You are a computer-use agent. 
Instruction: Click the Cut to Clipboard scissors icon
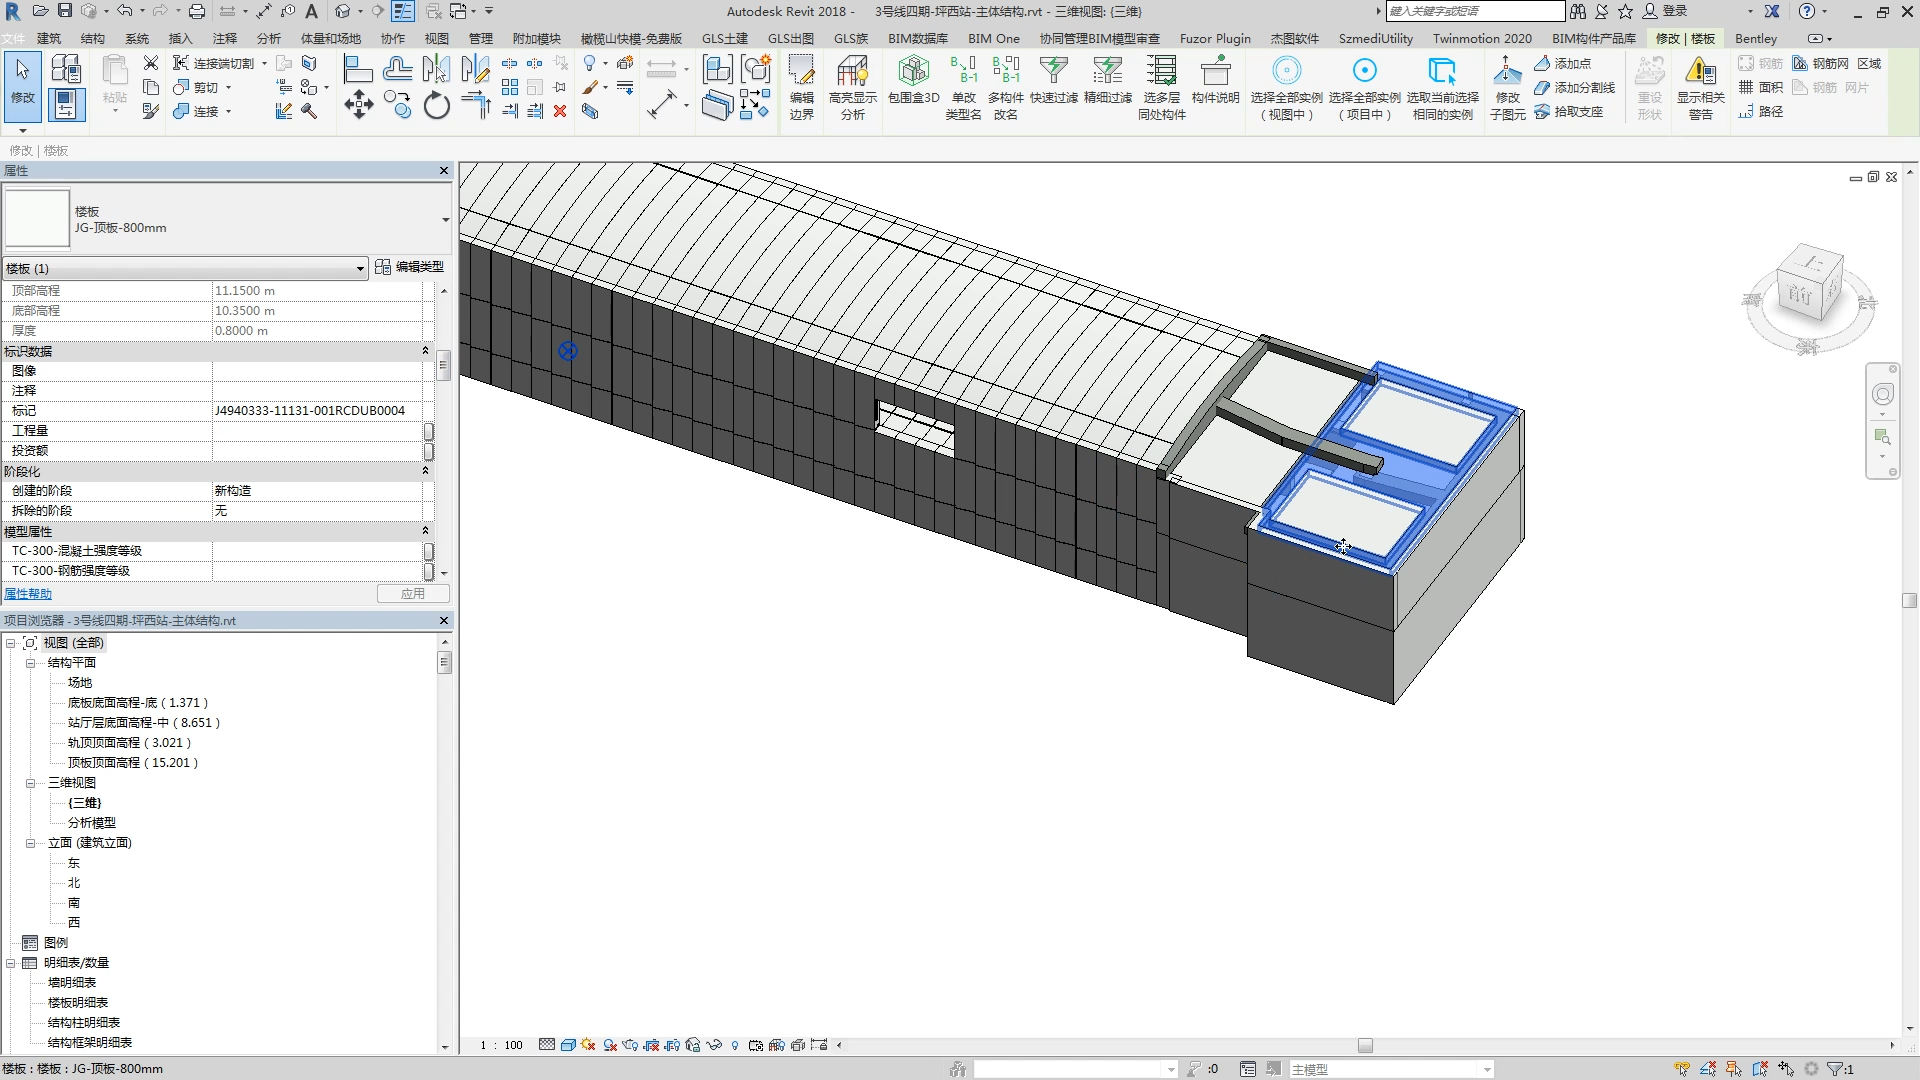pos(151,63)
